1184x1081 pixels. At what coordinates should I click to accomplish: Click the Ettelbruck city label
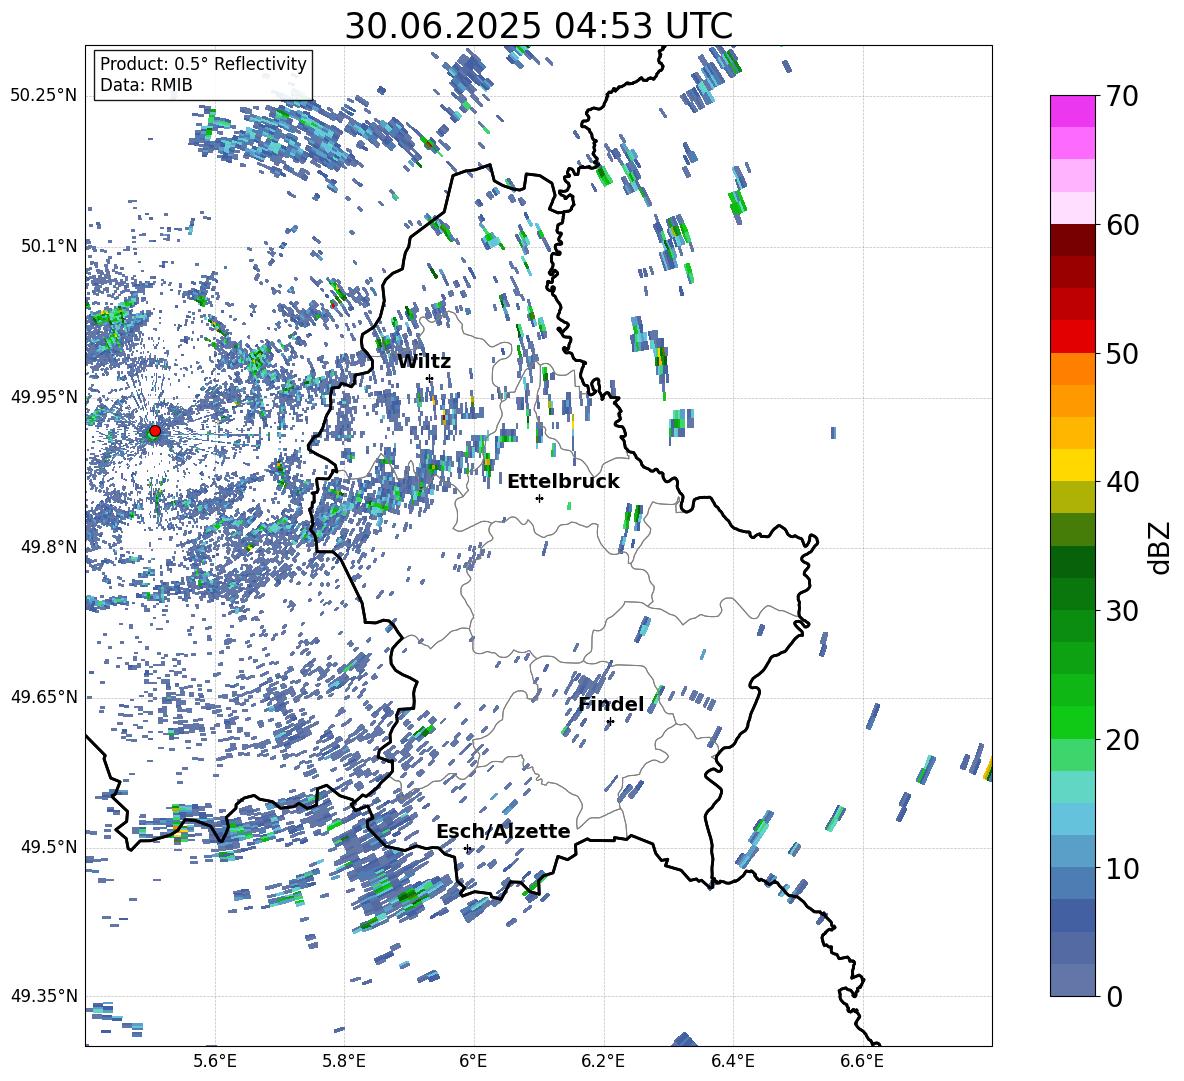[563, 482]
